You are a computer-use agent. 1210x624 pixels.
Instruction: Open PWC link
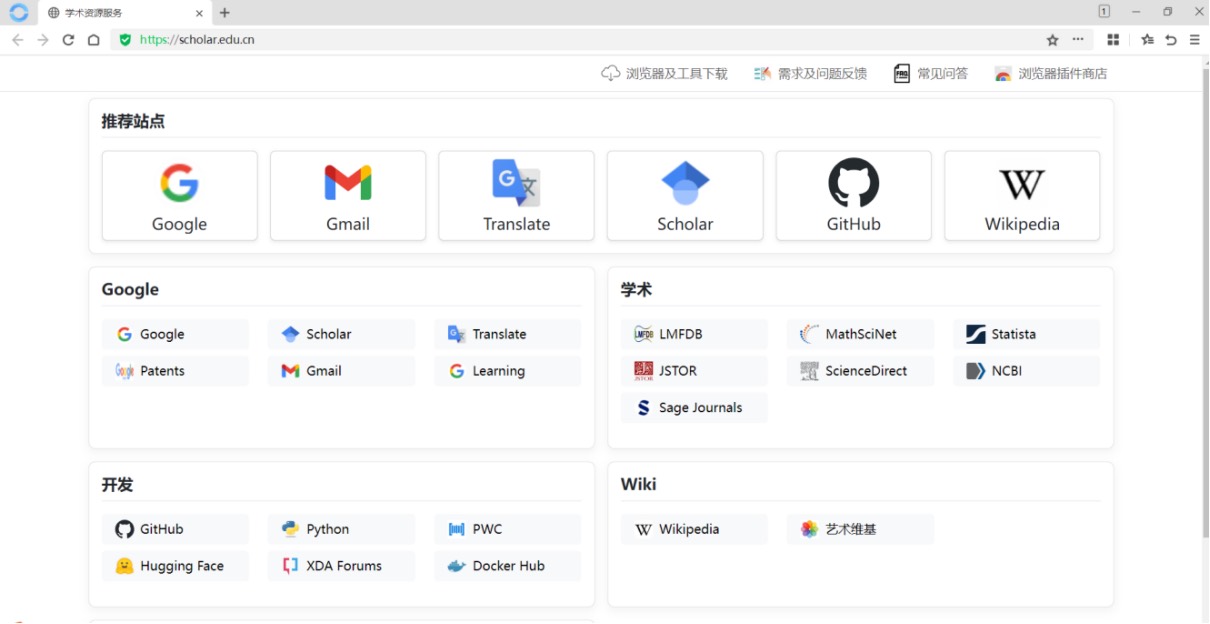point(508,529)
